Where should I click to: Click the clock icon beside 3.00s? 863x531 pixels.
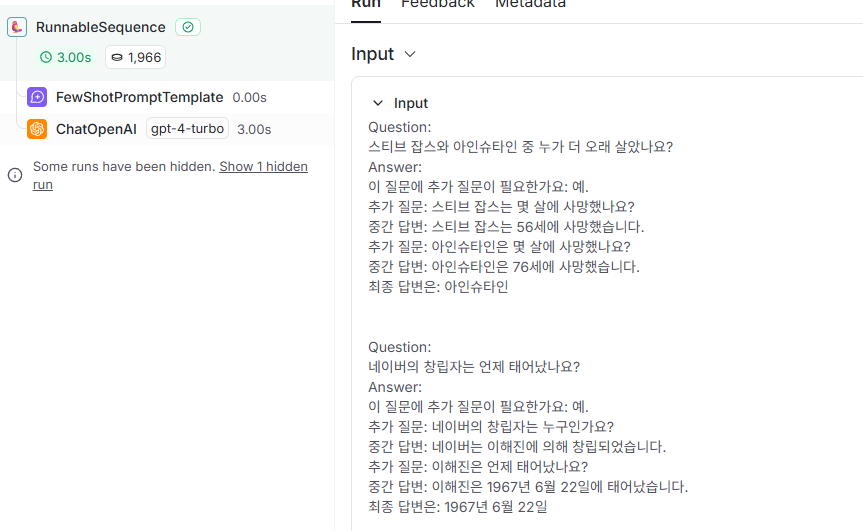(x=46, y=57)
